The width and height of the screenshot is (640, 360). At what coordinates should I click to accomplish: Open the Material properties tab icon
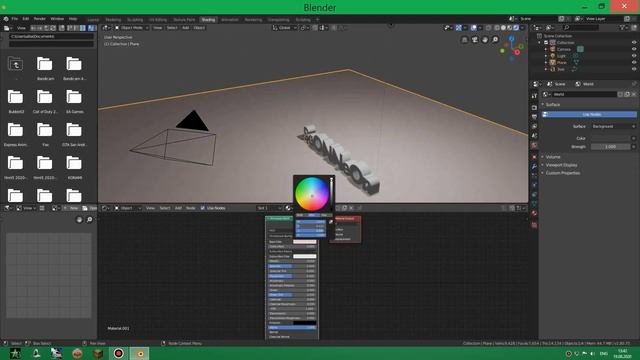534,213
